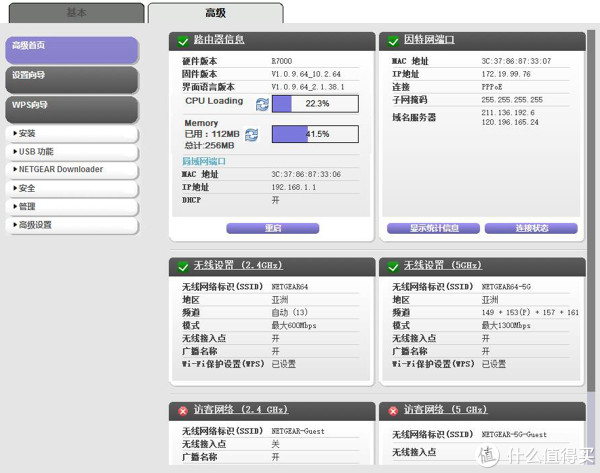Click green check icon beside 无线设置 (2.4GHz)
The width and height of the screenshot is (600, 473).
tap(183, 267)
